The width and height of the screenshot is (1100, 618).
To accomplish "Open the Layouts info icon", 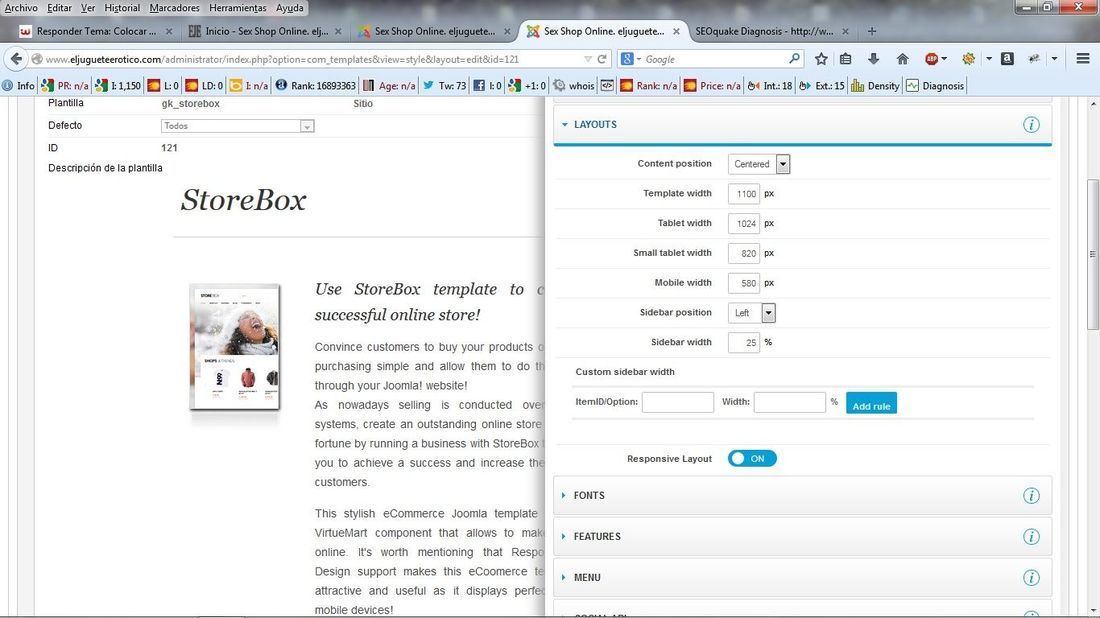I will coord(1031,125).
